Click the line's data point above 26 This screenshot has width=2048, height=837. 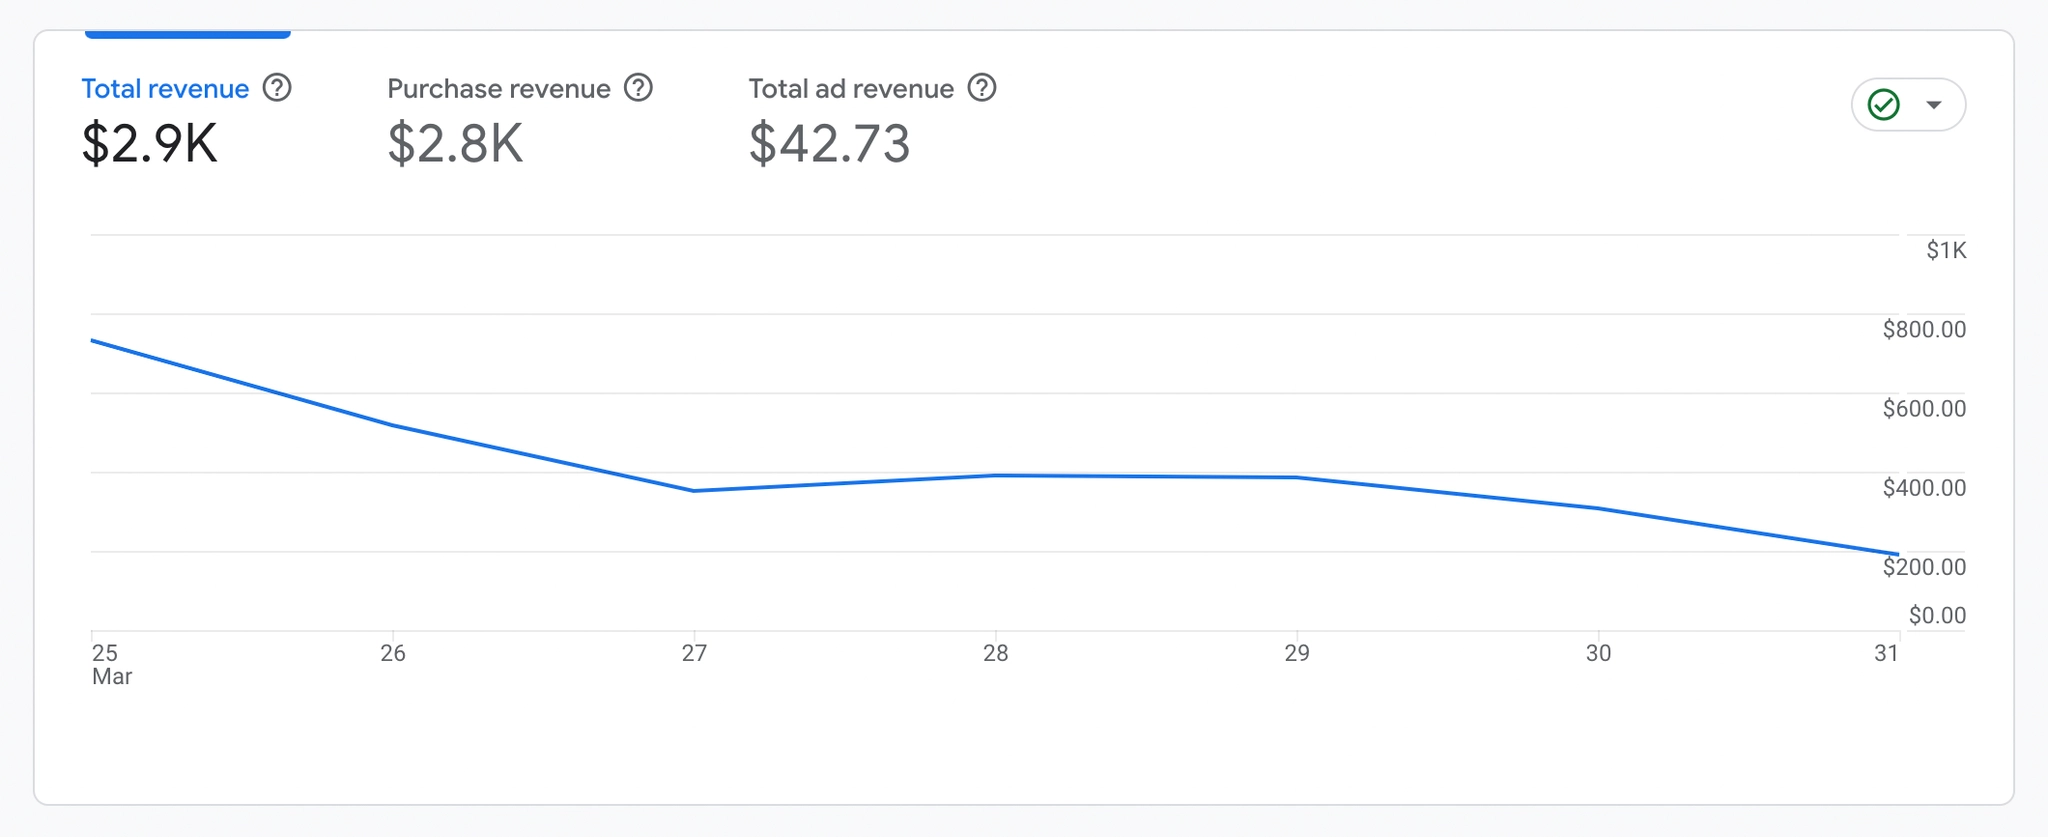[x=393, y=425]
